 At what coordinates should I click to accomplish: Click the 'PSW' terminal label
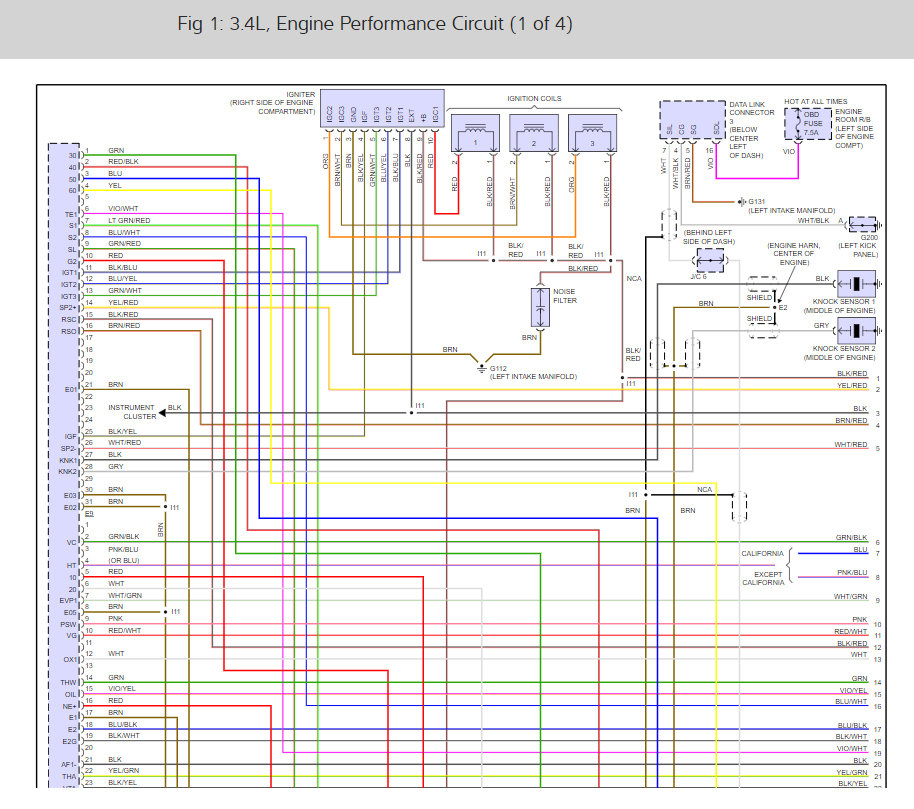69,624
